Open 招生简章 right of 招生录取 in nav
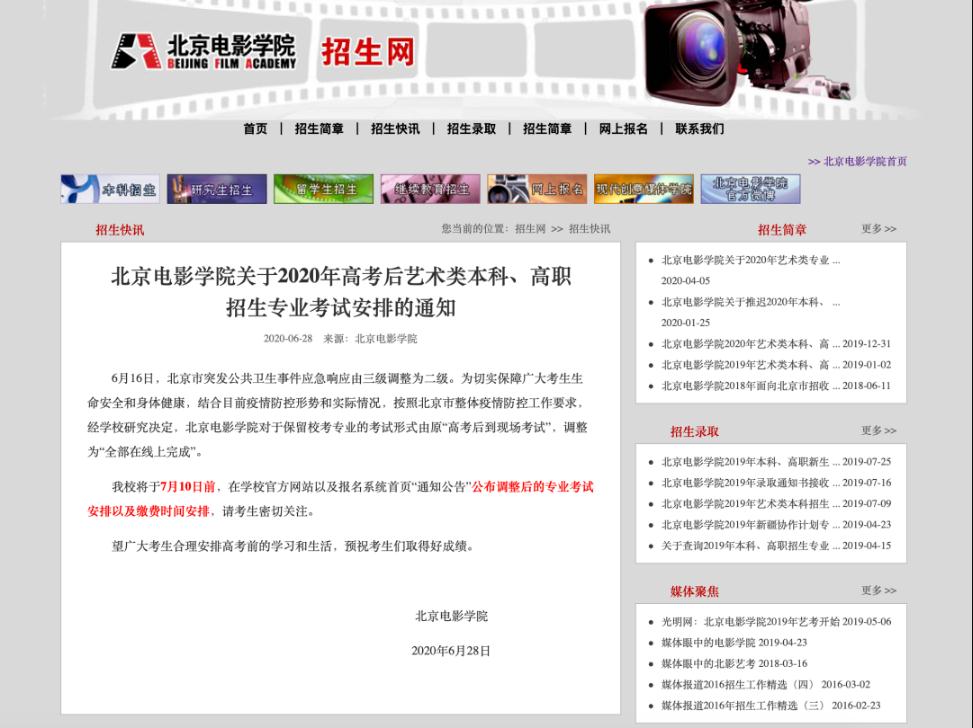Viewport: 973px width, 728px height. coord(547,129)
